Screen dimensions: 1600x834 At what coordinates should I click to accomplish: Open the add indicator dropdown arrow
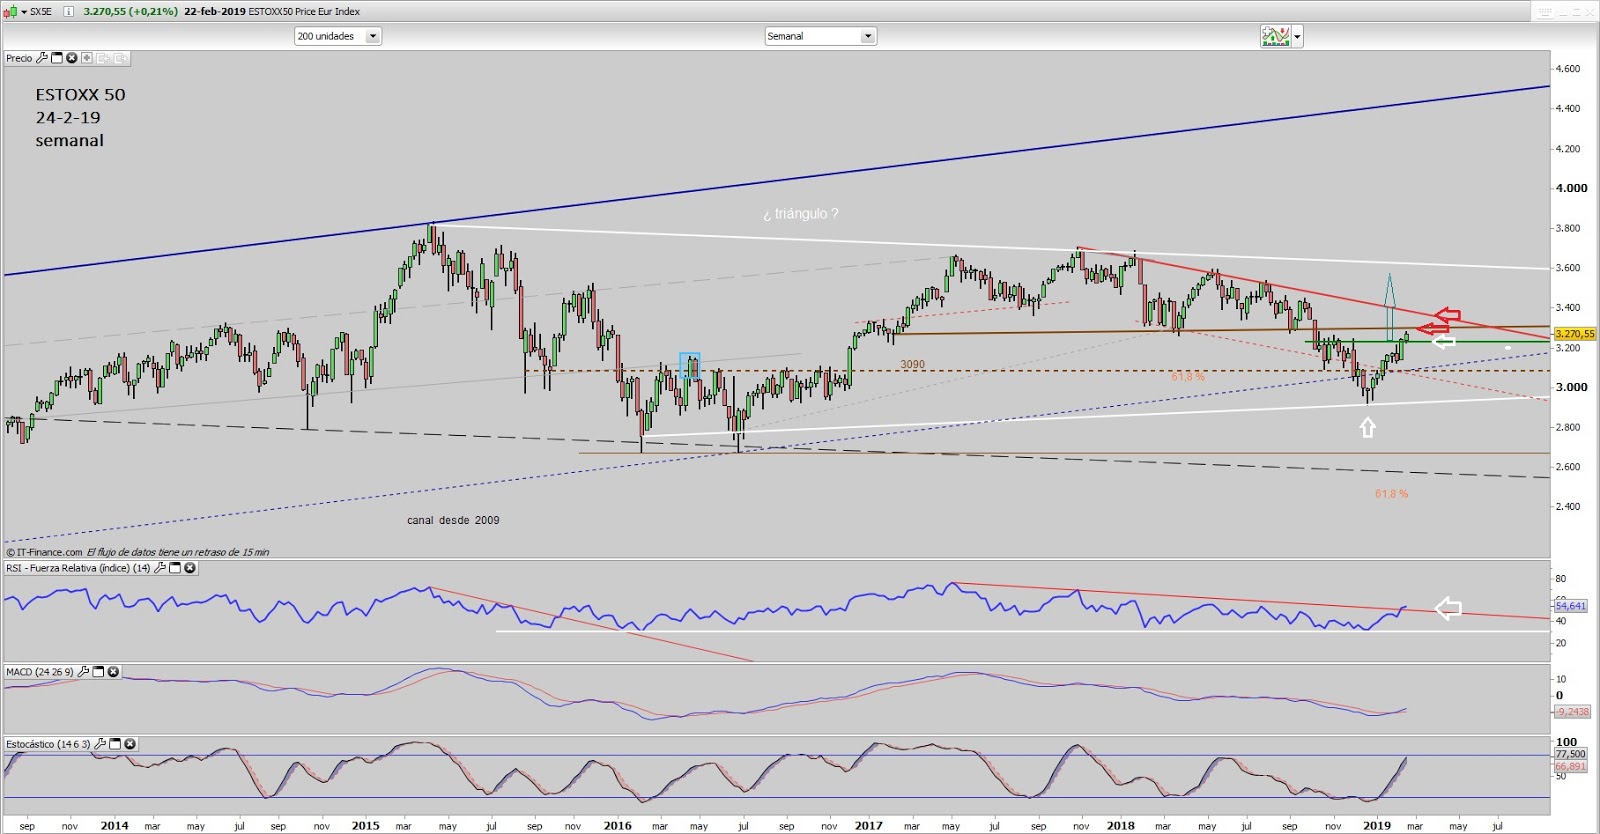[x=1297, y=37]
